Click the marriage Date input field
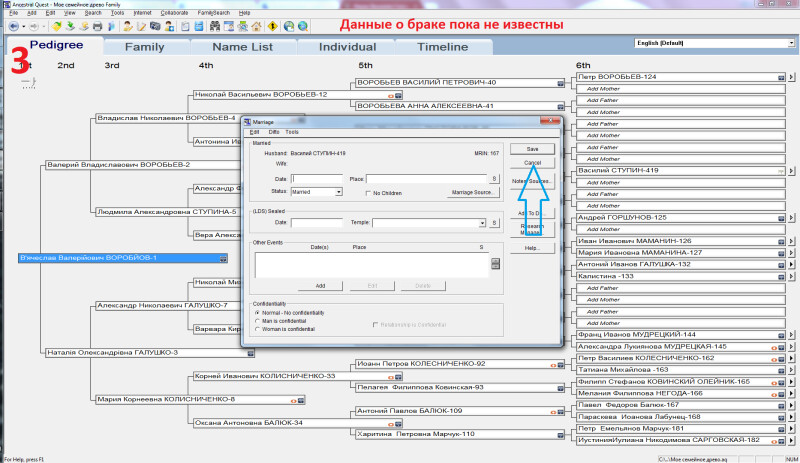Screen dimensions: 800x463 click(317, 179)
